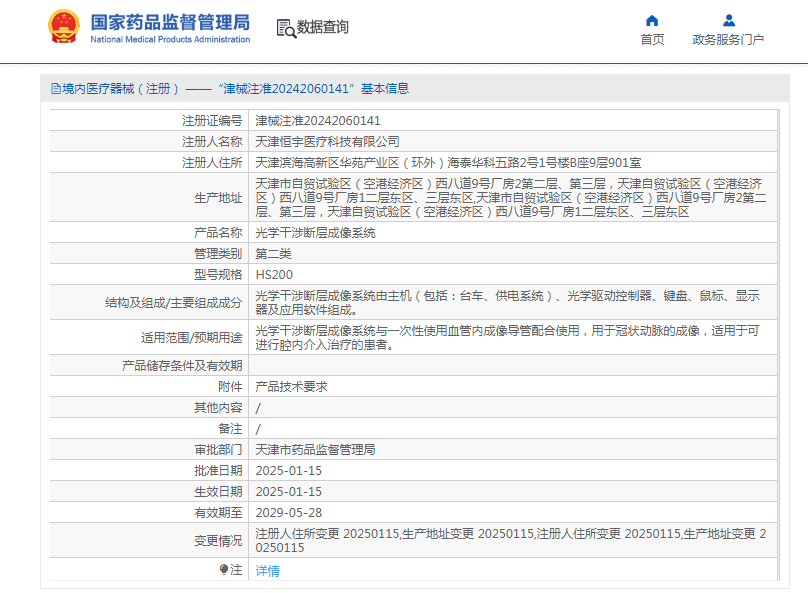Click the 结构及组成 composition description
The width and height of the screenshot is (808, 593).
(x=508, y=302)
